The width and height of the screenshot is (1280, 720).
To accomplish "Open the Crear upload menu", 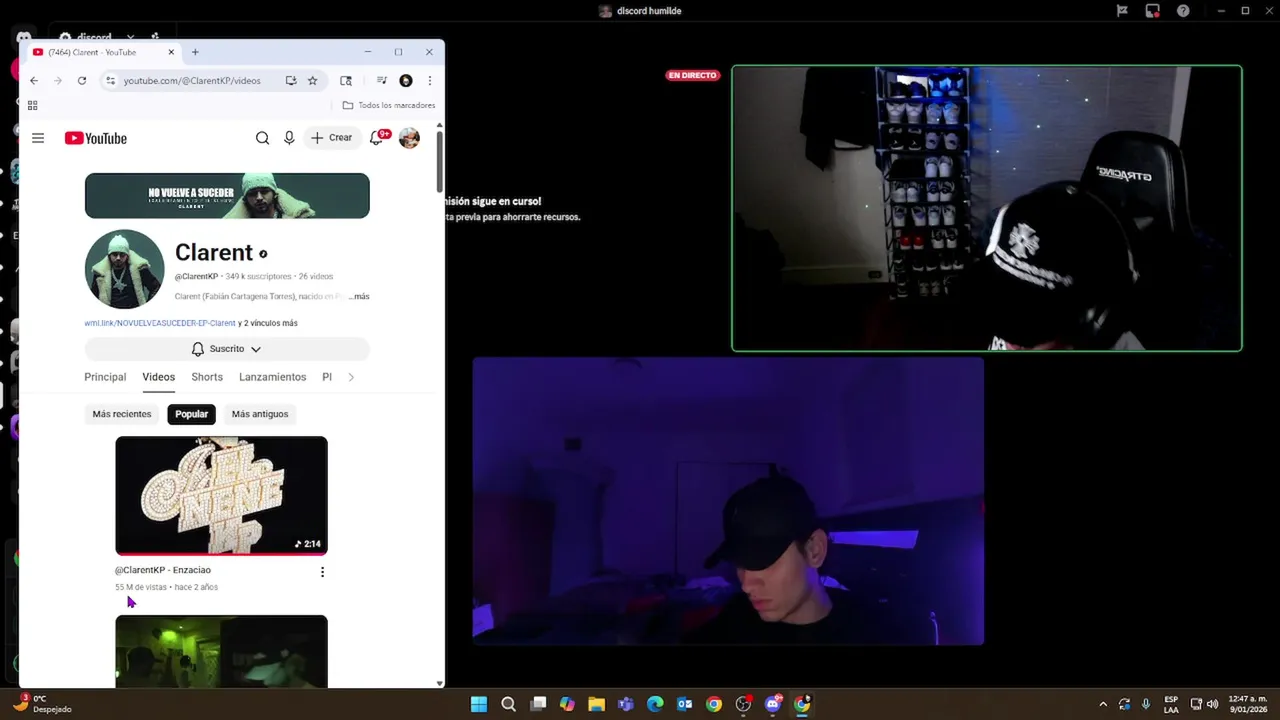I will coord(332,138).
